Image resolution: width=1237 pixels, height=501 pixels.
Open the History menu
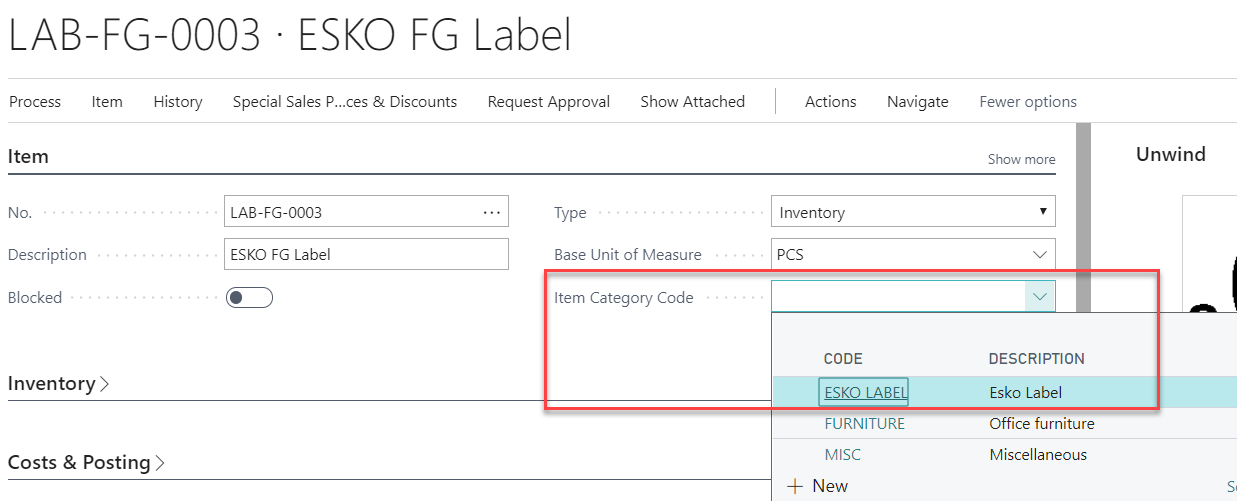pos(178,102)
